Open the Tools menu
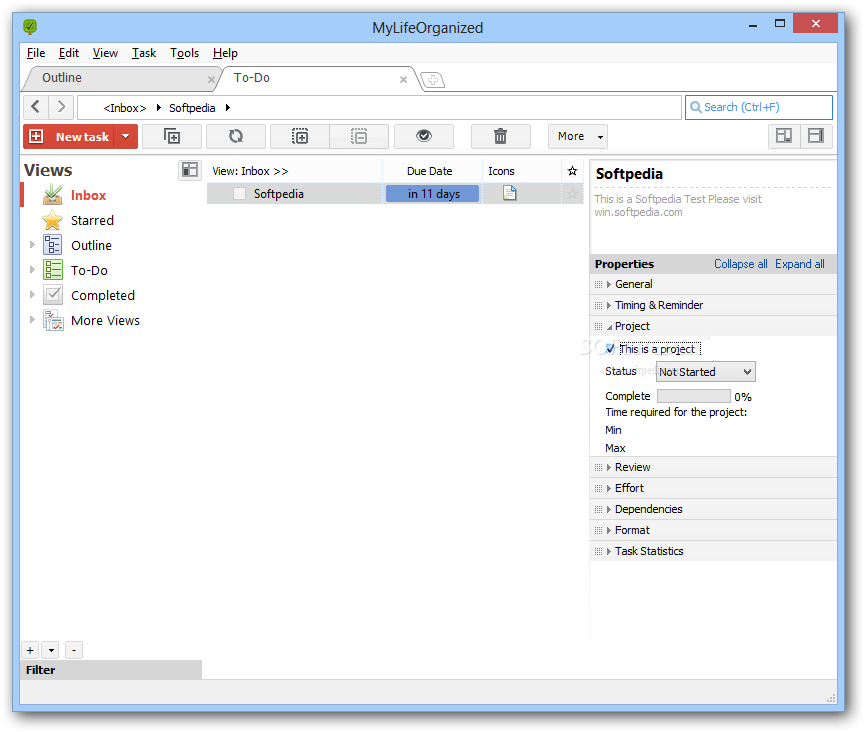Viewport: 865px width, 732px height. 184,53
